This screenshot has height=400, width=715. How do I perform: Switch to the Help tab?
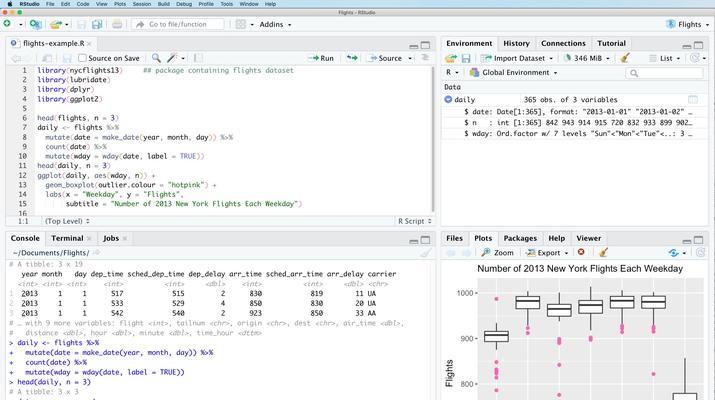[x=556, y=238]
